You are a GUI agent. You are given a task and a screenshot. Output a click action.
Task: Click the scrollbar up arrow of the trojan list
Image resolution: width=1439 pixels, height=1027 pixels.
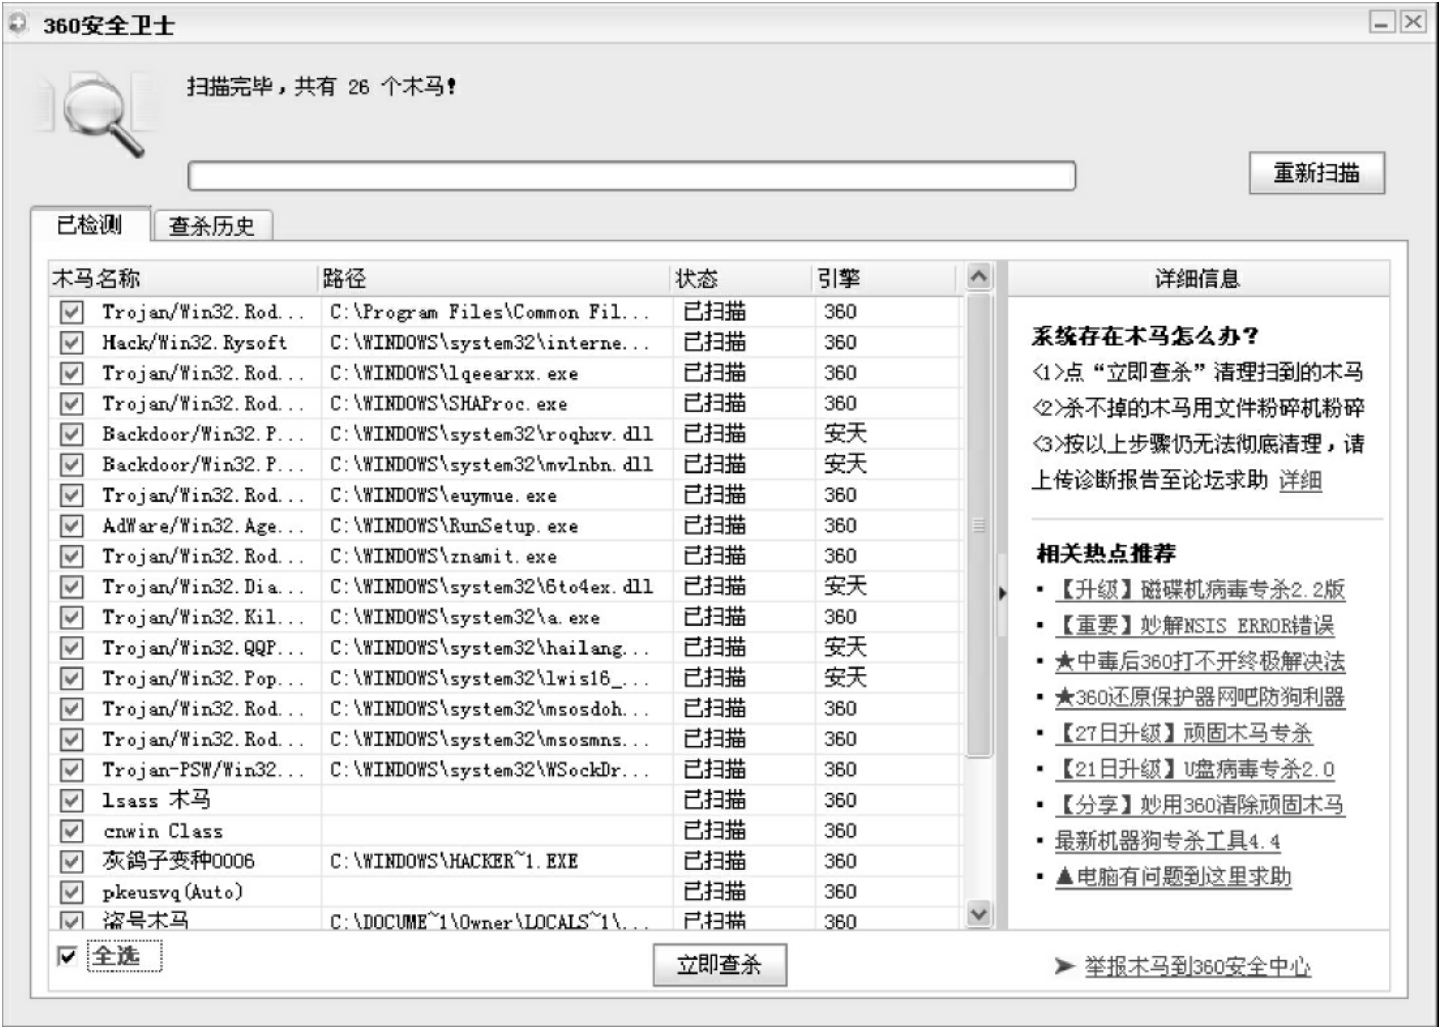pos(979,277)
